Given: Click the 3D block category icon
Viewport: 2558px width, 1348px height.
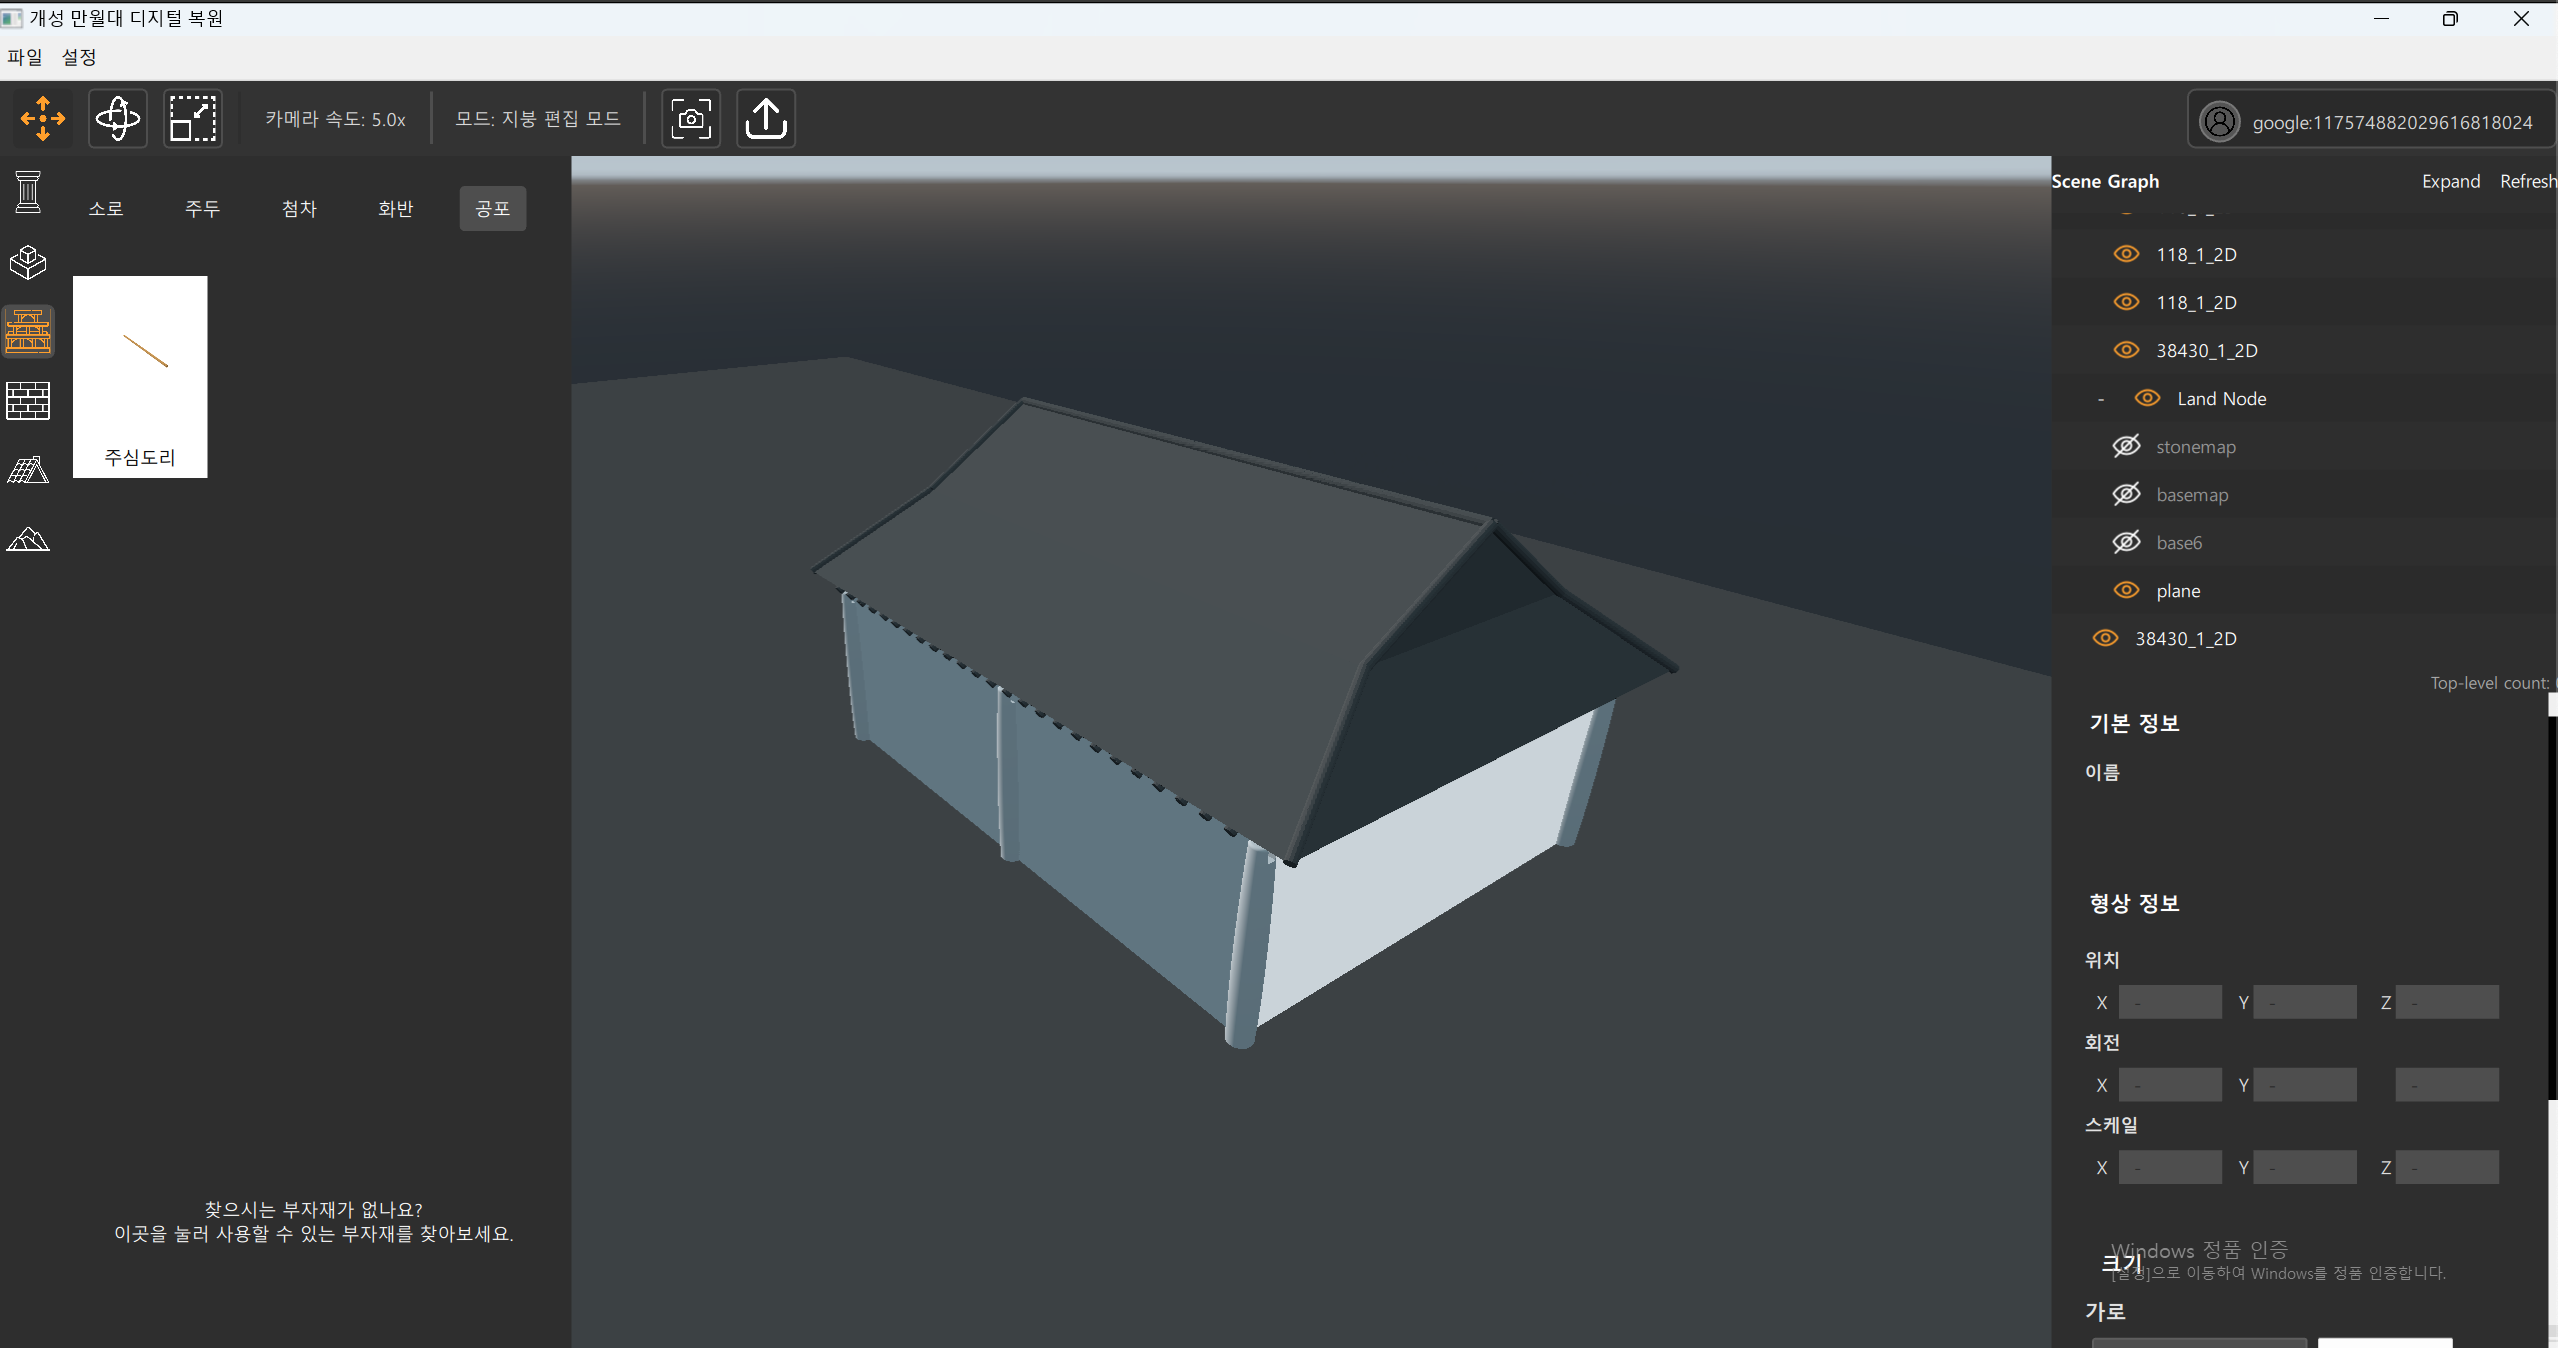Looking at the screenshot, I should [x=28, y=262].
